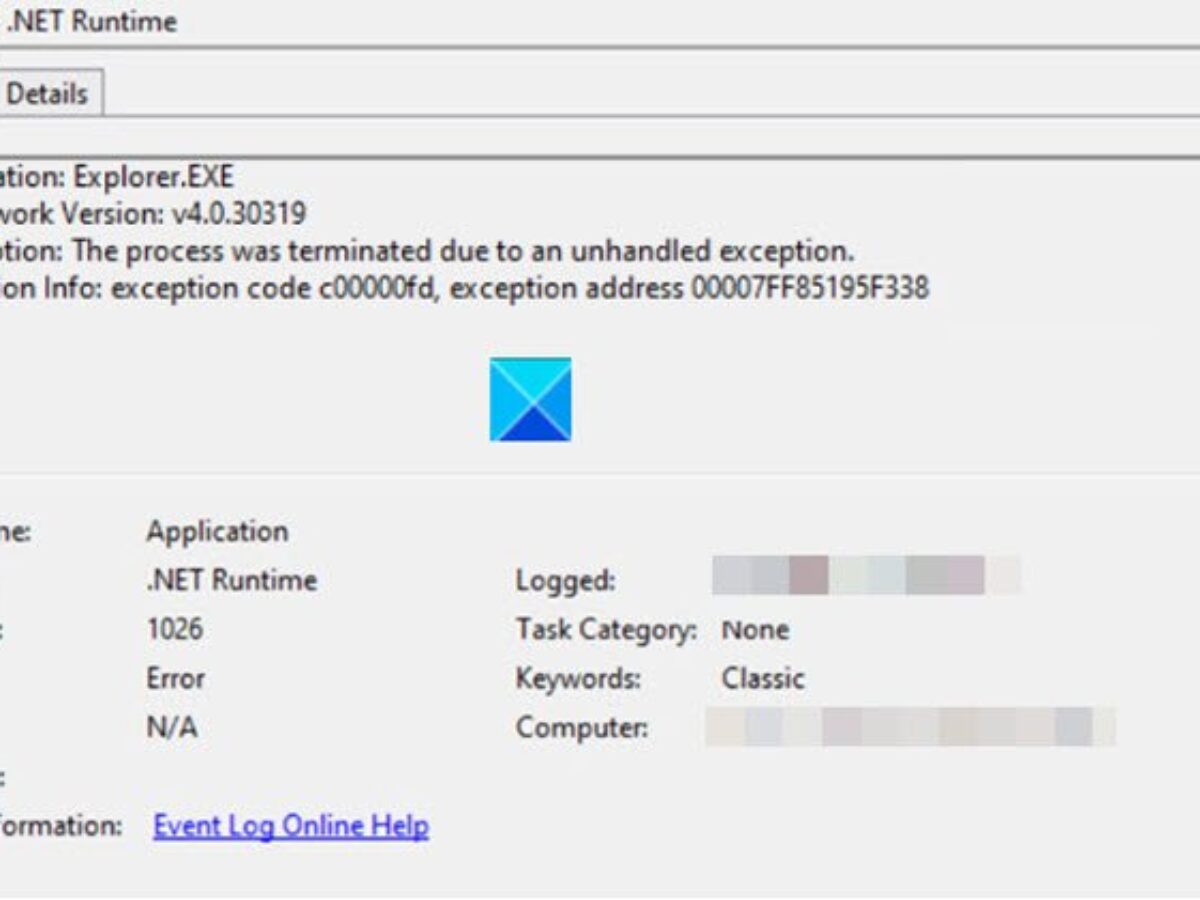Click the event ID value 1026

click(174, 629)
